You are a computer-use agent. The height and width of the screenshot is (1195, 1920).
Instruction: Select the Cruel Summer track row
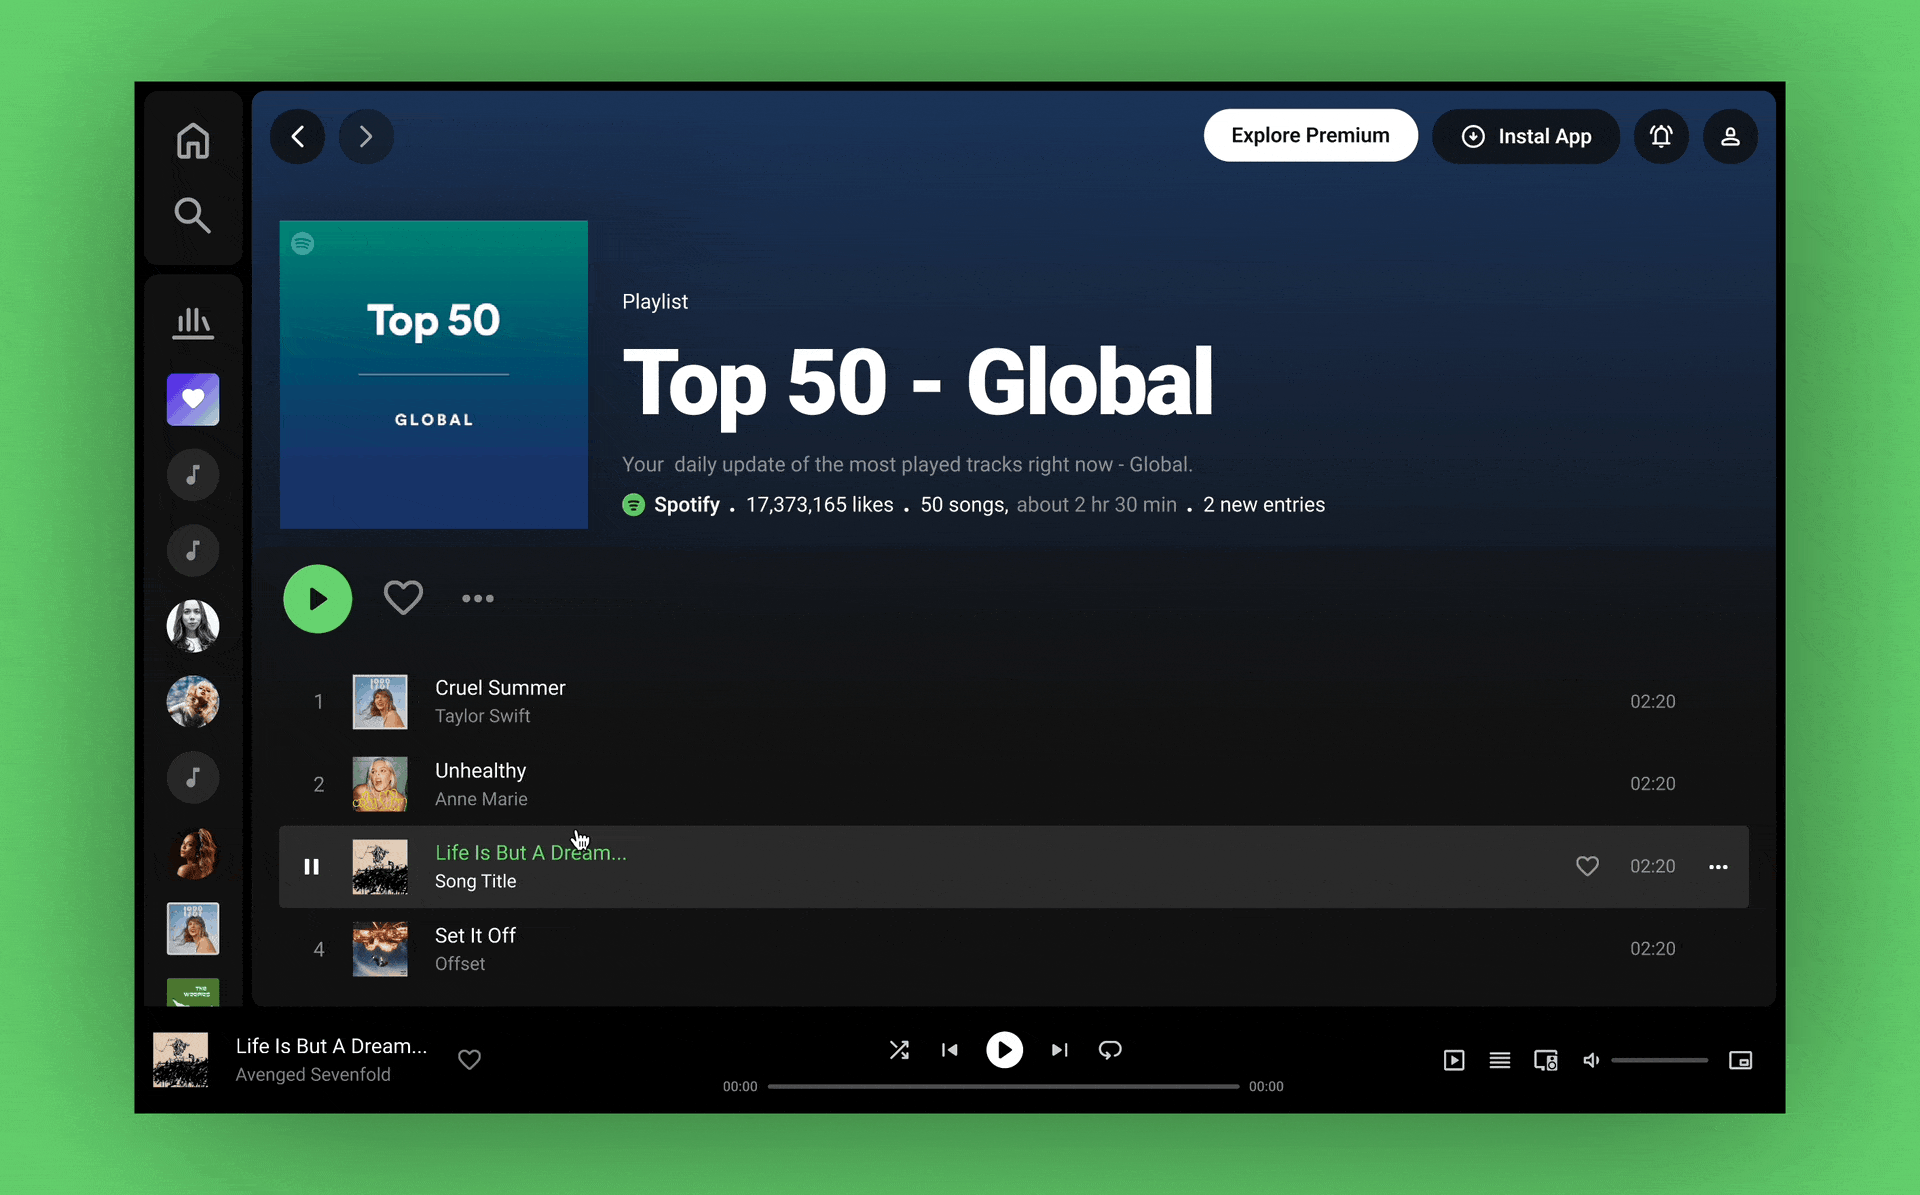coord(1000,701)
